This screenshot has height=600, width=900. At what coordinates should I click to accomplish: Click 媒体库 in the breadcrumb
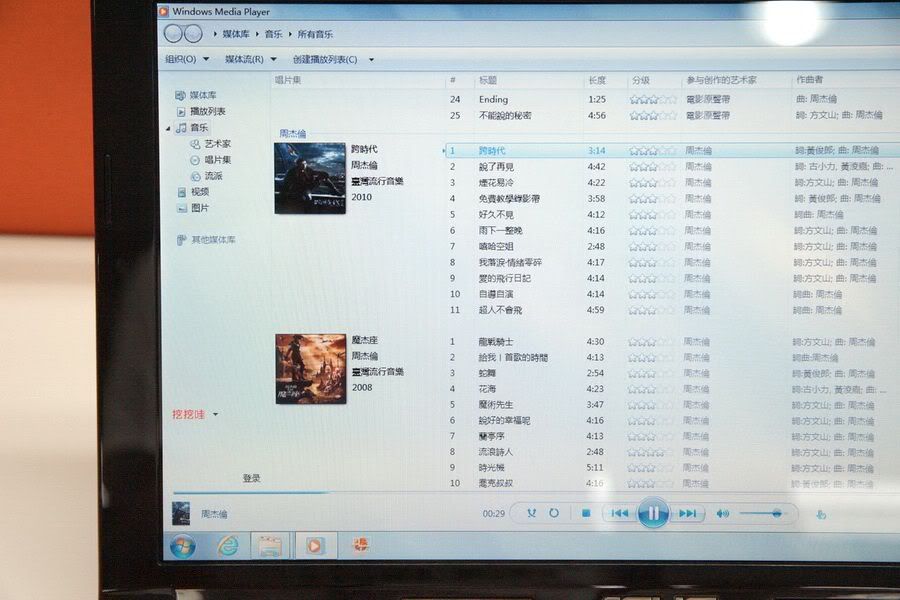click(236, 34)
